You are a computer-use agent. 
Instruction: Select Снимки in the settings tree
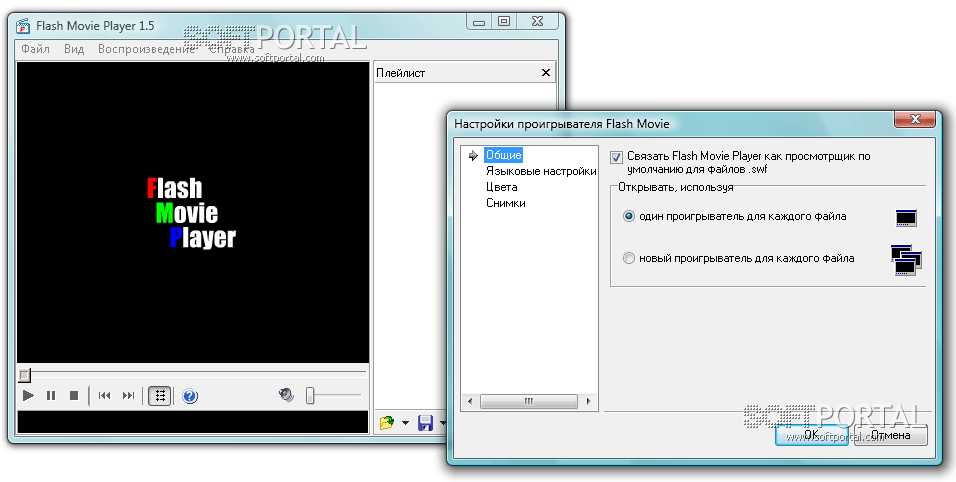point(505,203)
